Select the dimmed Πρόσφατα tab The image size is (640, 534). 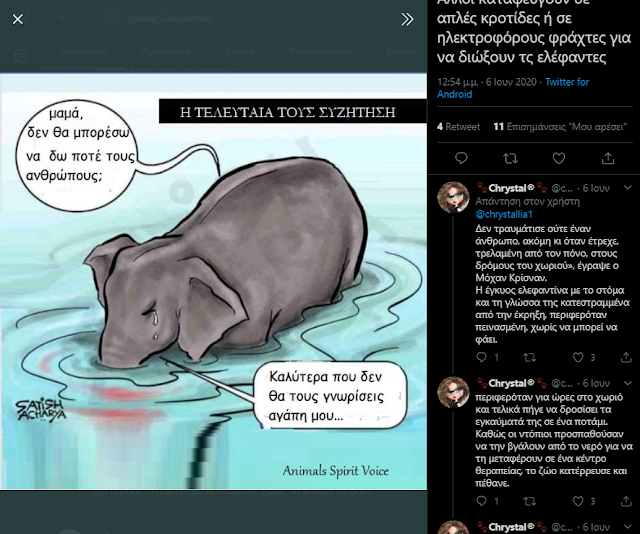tap(166, 52)
